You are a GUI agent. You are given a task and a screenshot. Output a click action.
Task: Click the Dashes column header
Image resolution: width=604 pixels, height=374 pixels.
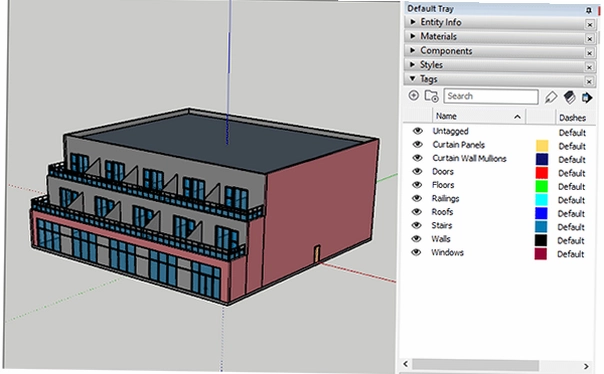572,117
